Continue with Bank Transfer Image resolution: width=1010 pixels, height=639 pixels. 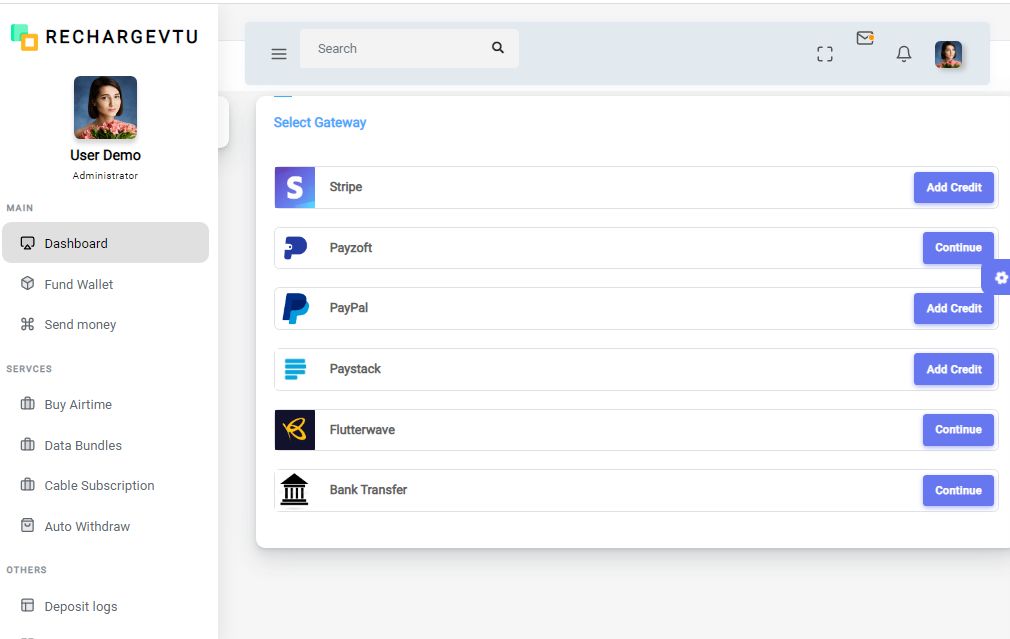(958, 490)
